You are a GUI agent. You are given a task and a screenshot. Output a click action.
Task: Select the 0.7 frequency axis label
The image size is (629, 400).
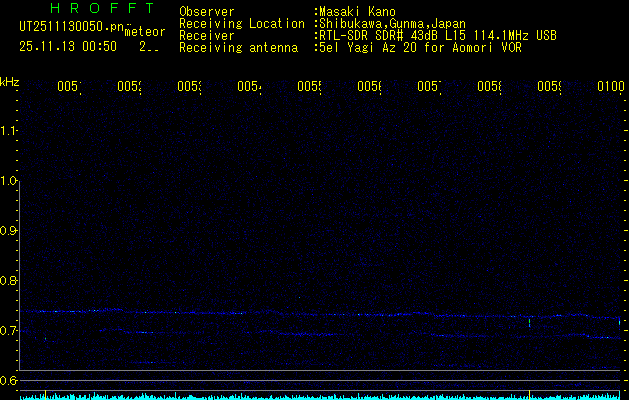click(x=9, y=331)
